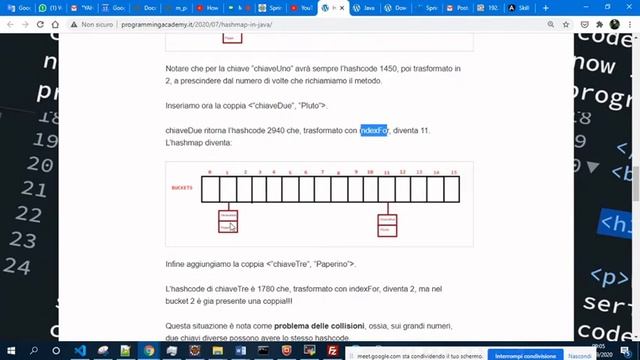Click the zoom magnifier icon in address bar
Image resolution: width=640 pixels, height=360 pixels.
[x=551, y=24]
